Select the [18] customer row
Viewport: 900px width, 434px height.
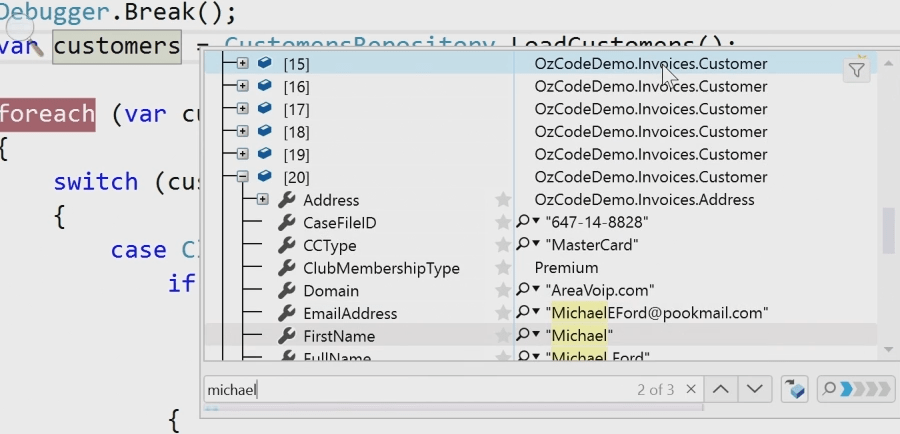(x=400, y=132)
